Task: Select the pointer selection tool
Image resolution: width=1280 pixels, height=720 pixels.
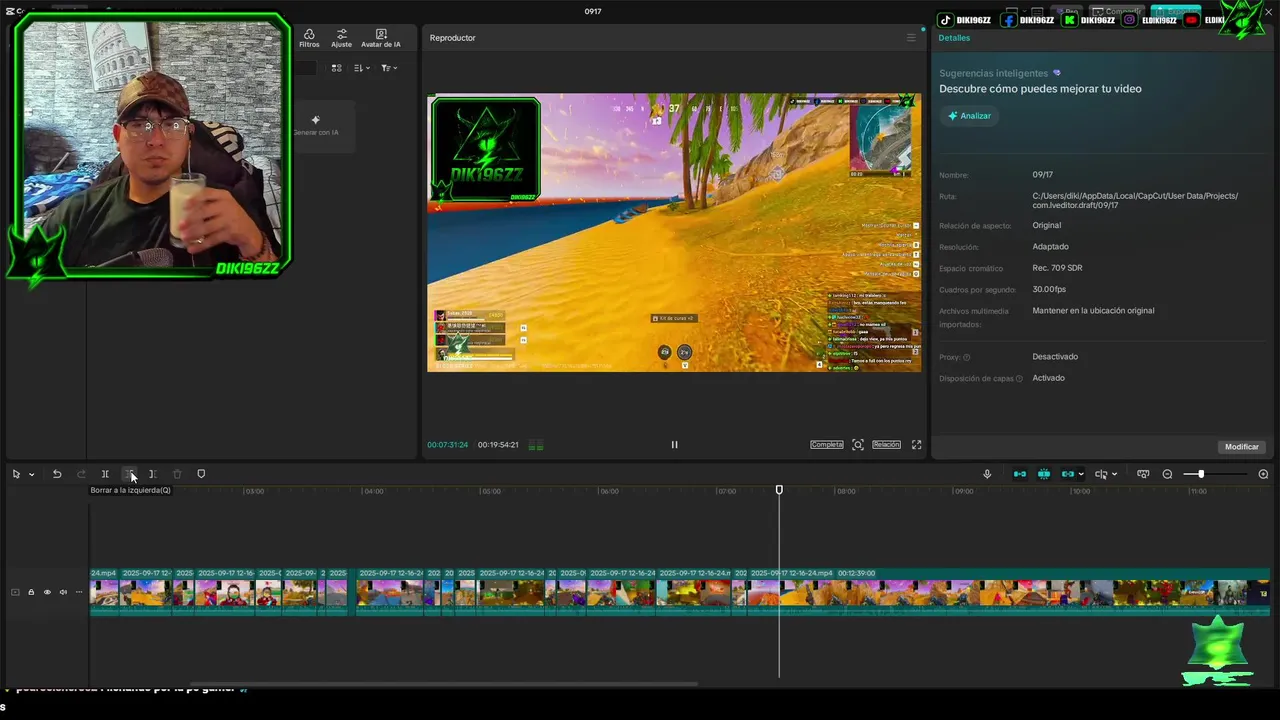Action: 16,474
